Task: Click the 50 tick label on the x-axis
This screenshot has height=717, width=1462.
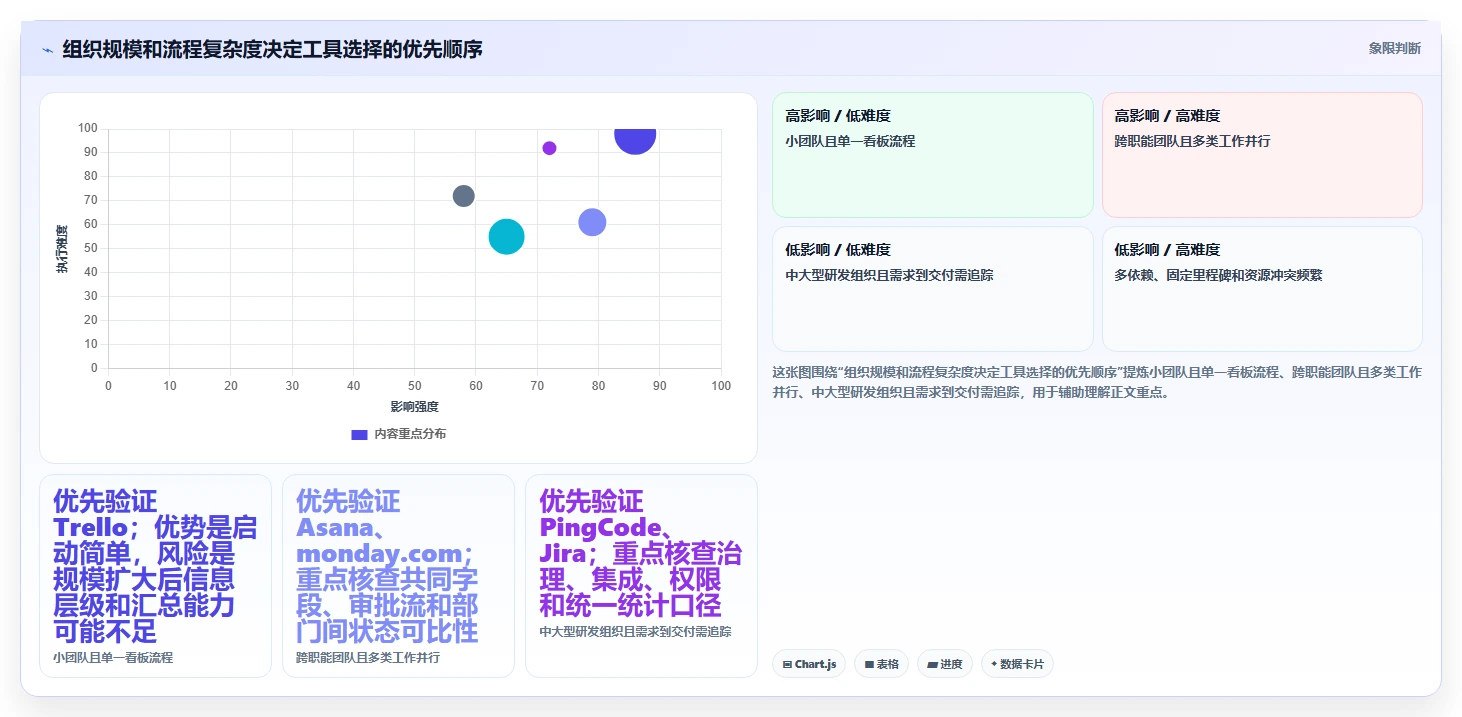Action: point(414,386)
